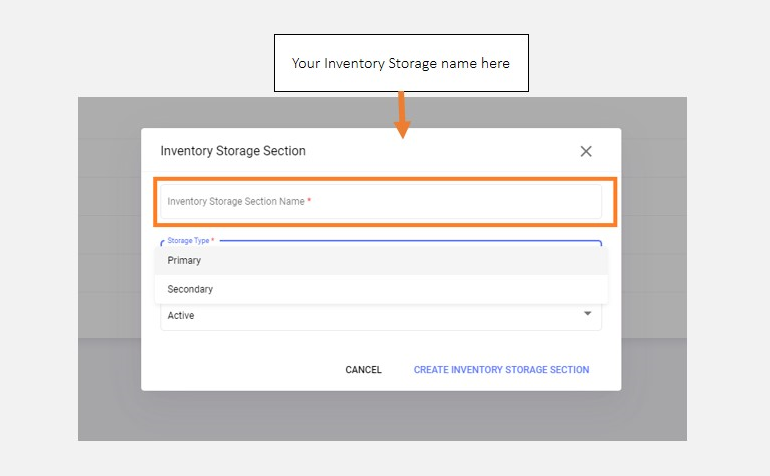This screenshot has height=476, width=770.
Task: Click the Active status value
Action: [x=181, y=316]
